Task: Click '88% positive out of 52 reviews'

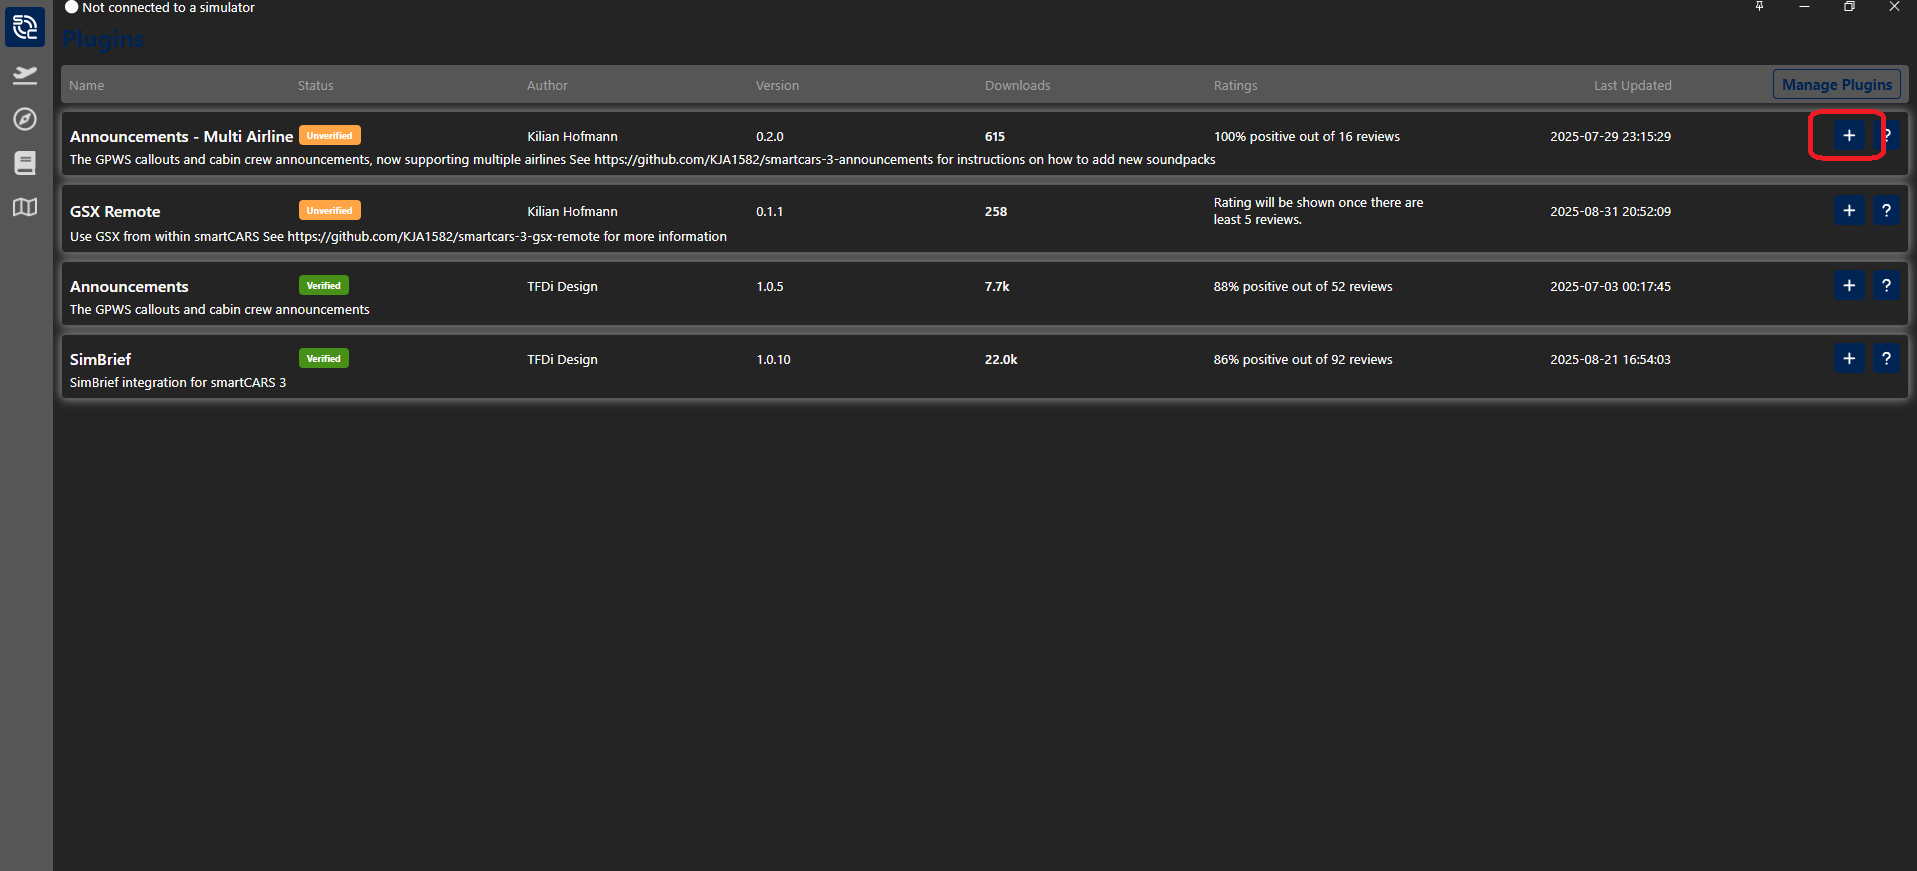Action: tap(1302, 287)
